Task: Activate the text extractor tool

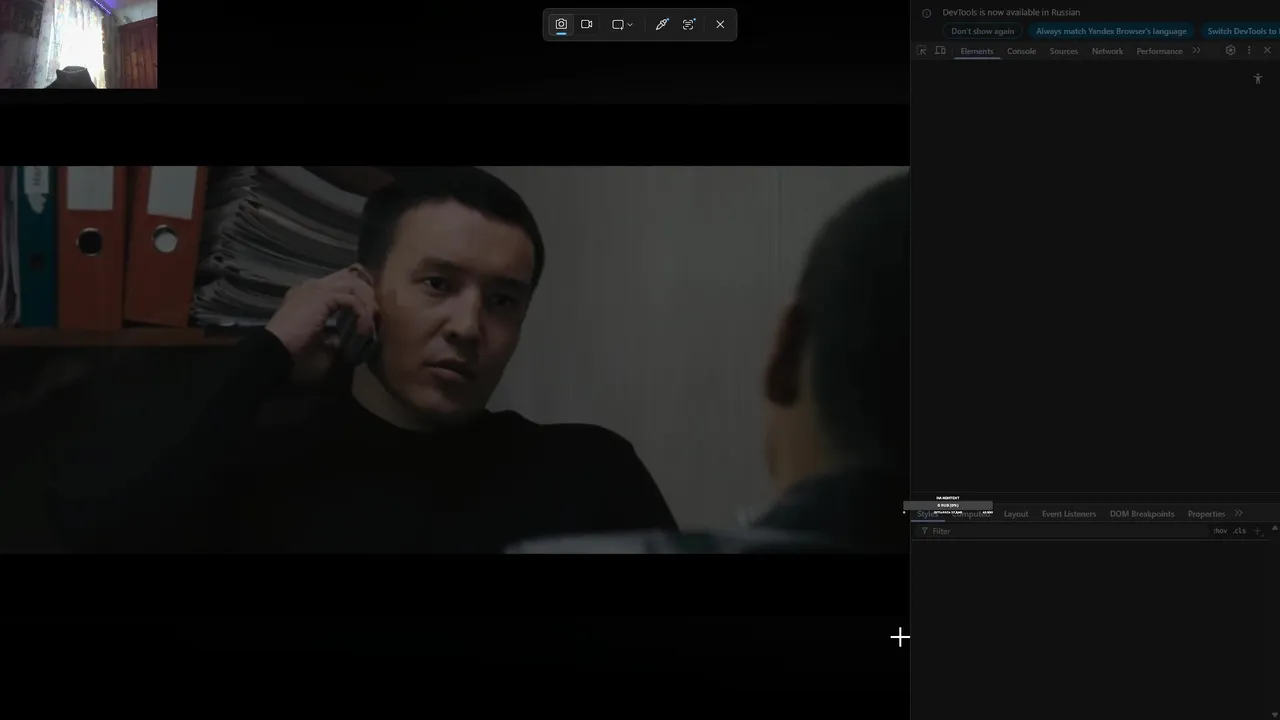Action: (x=689, y=24)
